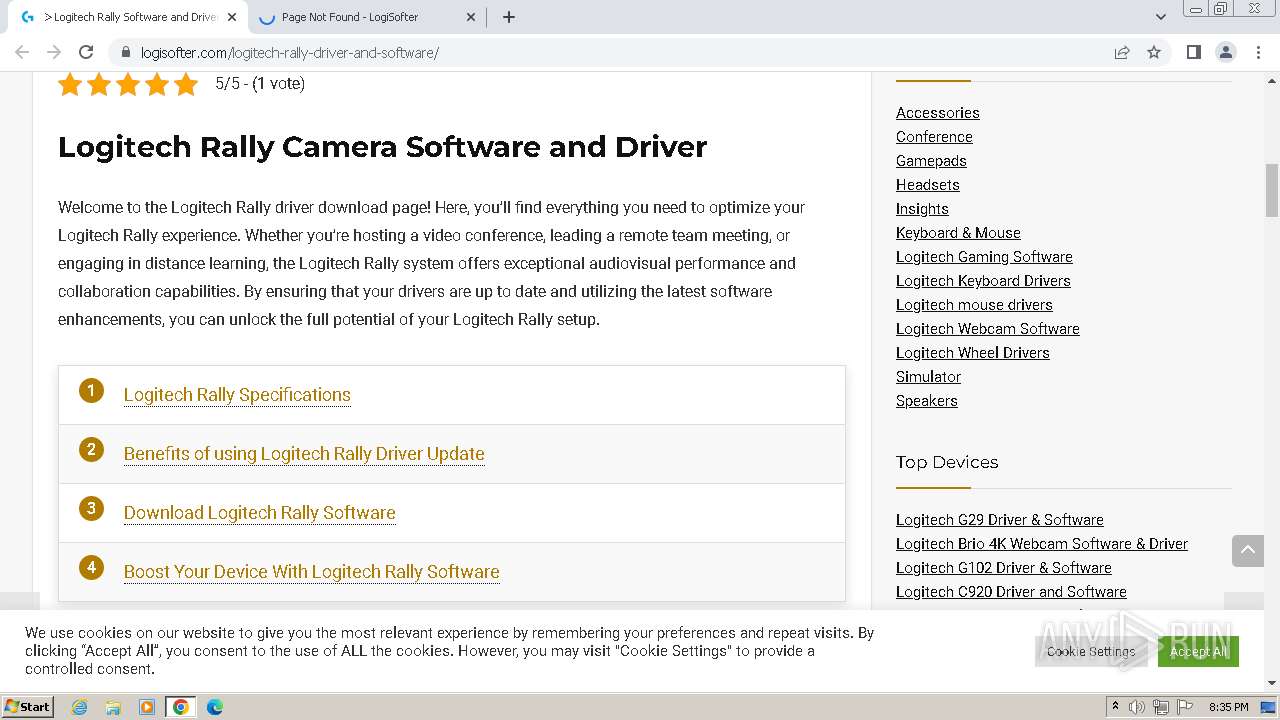Browse the Speakers category
This screenshot has width=1280, height=720.
pyautogui.click(x=926, y=401)
